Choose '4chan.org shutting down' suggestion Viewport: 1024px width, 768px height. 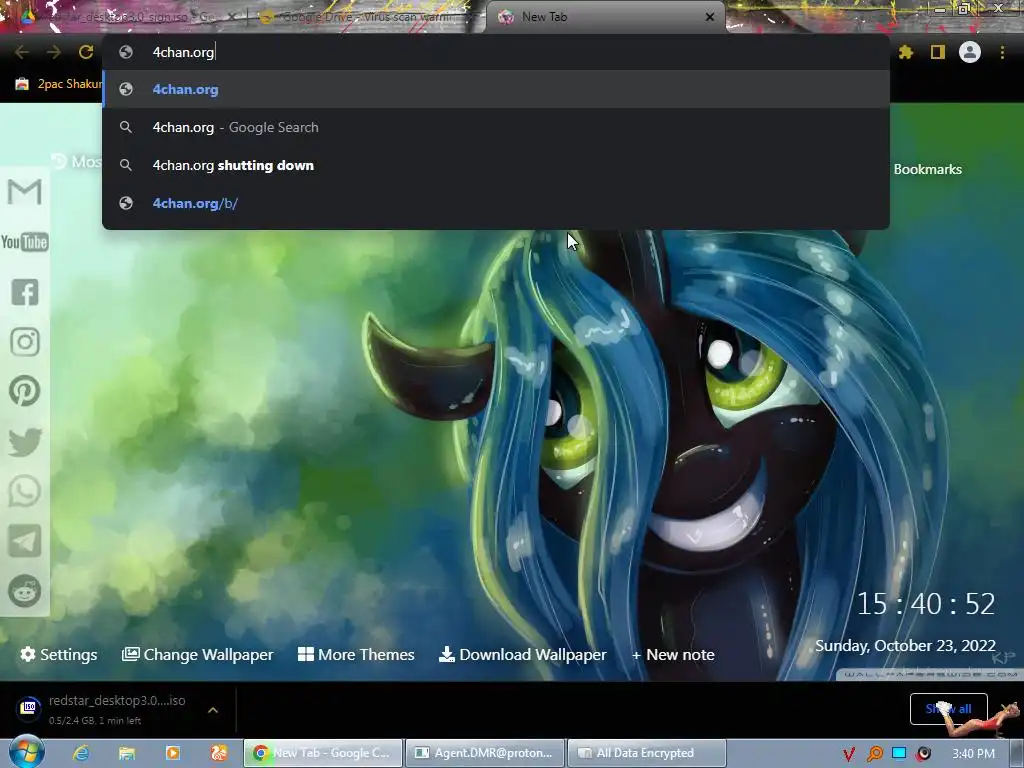coord(496,165)
